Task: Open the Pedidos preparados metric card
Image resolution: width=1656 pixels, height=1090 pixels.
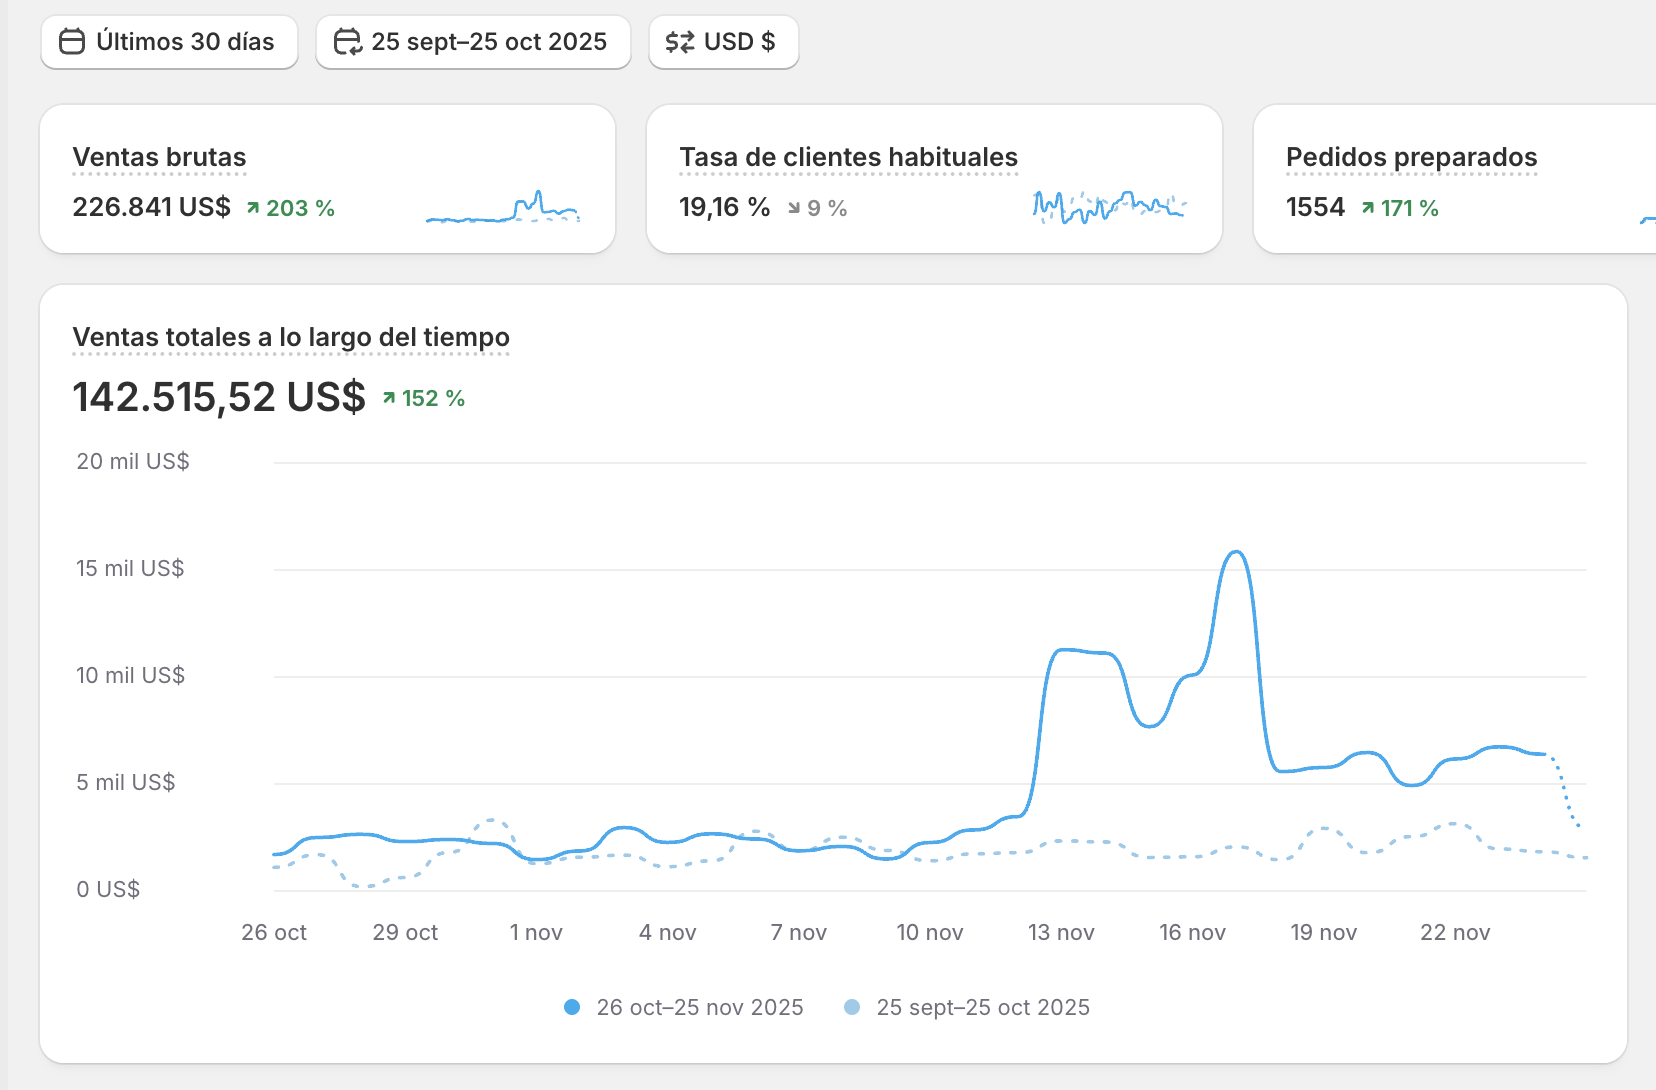Action: 1455,179
